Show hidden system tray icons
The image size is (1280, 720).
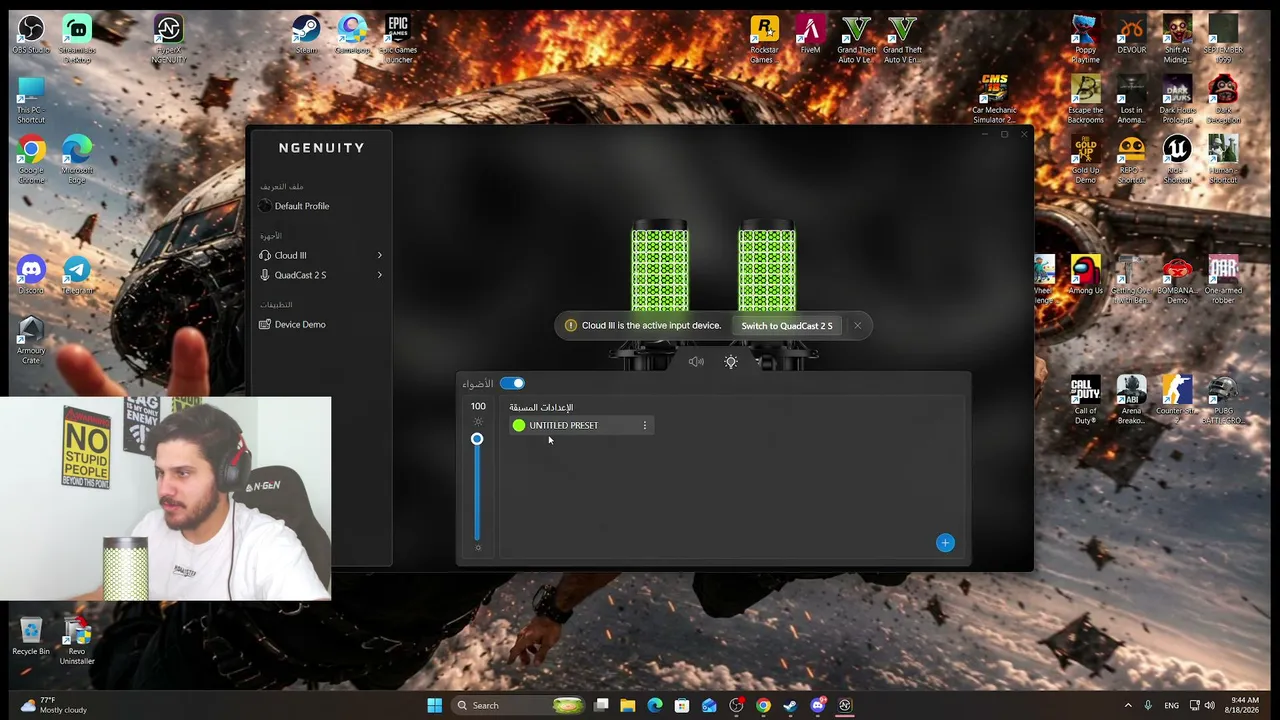[x=1128, y=706]
